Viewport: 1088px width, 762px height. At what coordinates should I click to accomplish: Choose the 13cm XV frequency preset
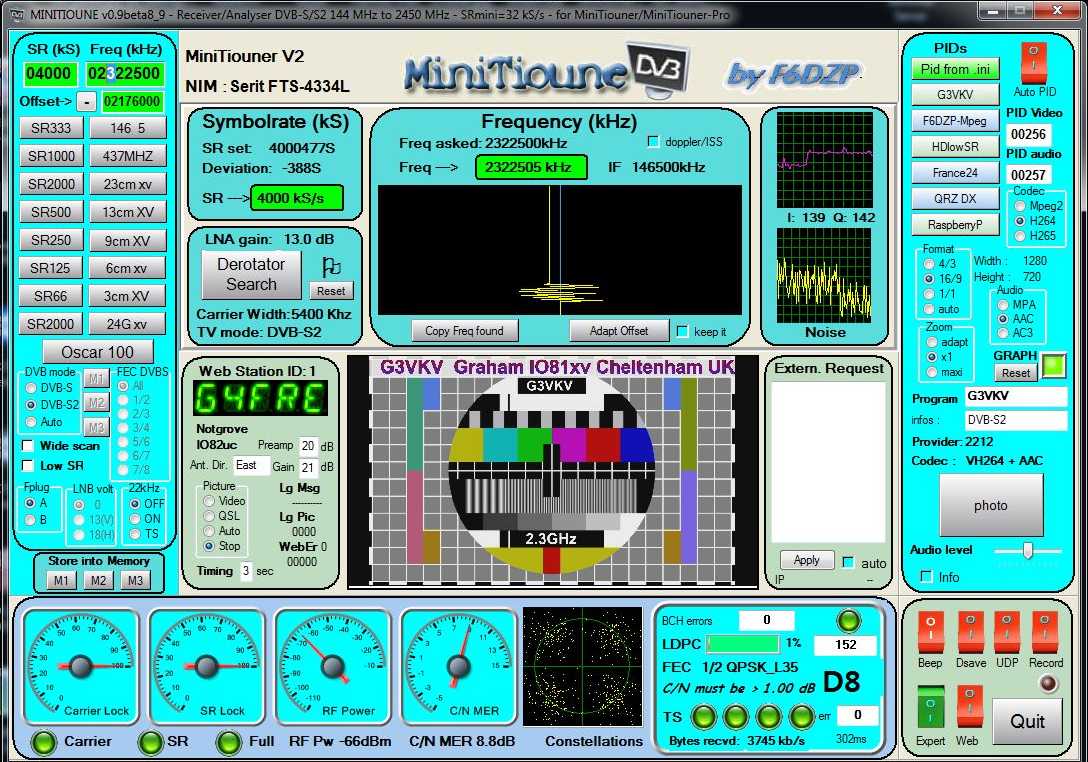128,212
